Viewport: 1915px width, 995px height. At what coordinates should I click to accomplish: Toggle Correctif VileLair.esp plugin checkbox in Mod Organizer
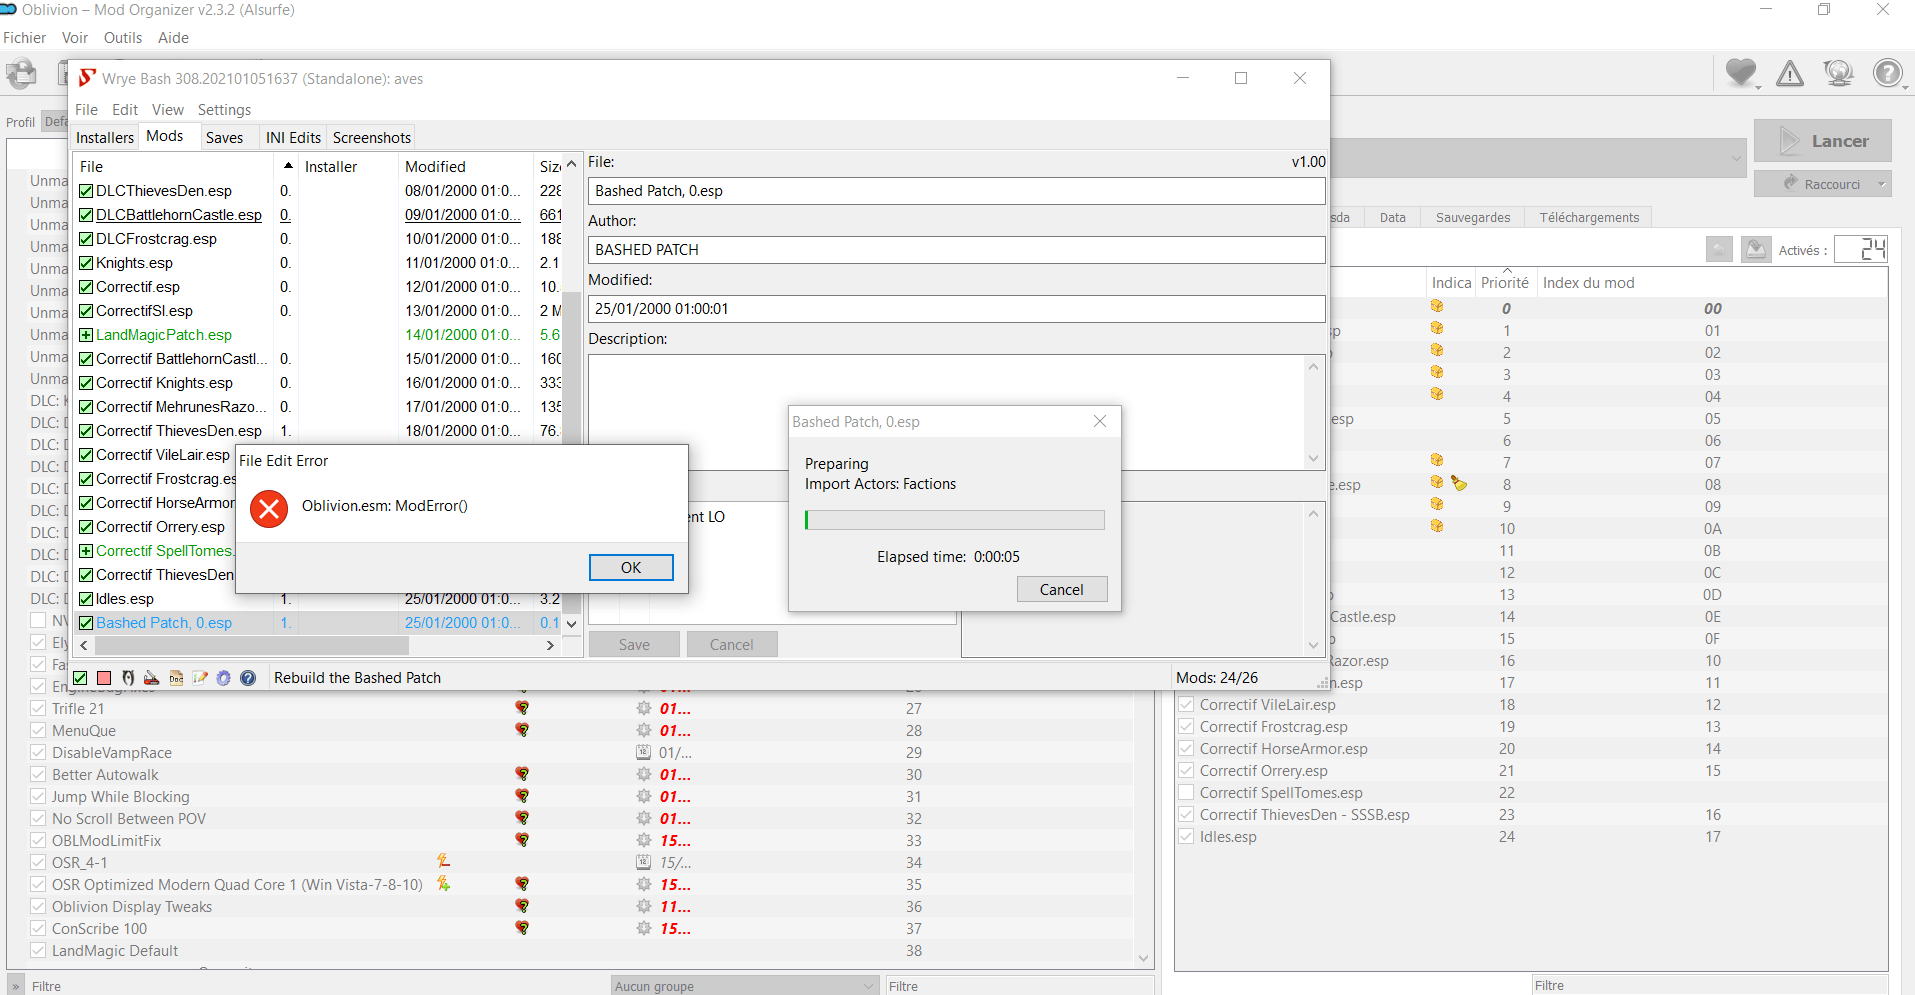point(1186,704)
